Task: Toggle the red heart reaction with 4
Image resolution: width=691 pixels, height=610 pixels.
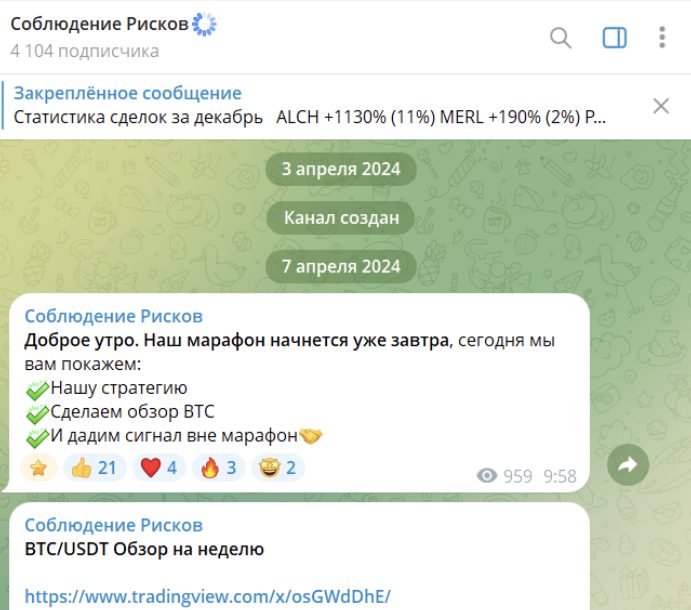Action: click(x=159, y=468)
